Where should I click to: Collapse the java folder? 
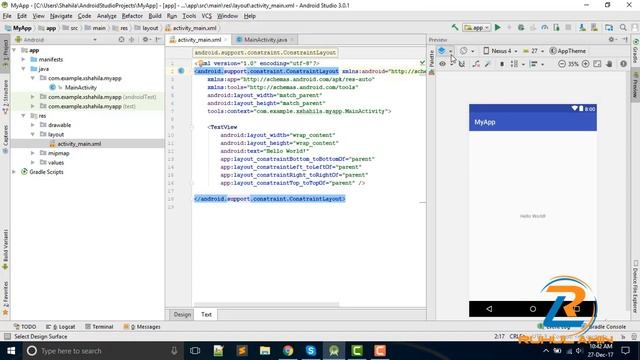coord(24,69)
